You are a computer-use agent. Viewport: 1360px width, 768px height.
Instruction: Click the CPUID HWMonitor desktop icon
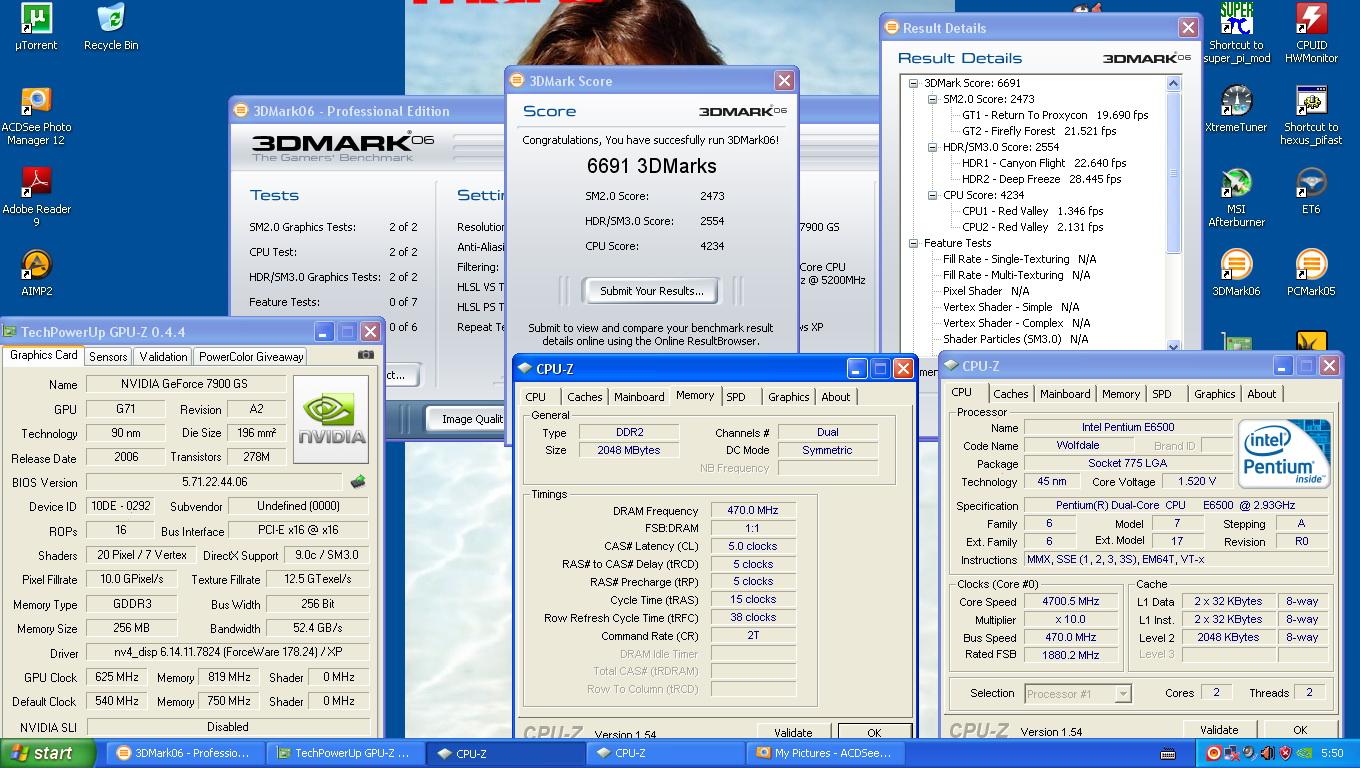[1311, 33]
